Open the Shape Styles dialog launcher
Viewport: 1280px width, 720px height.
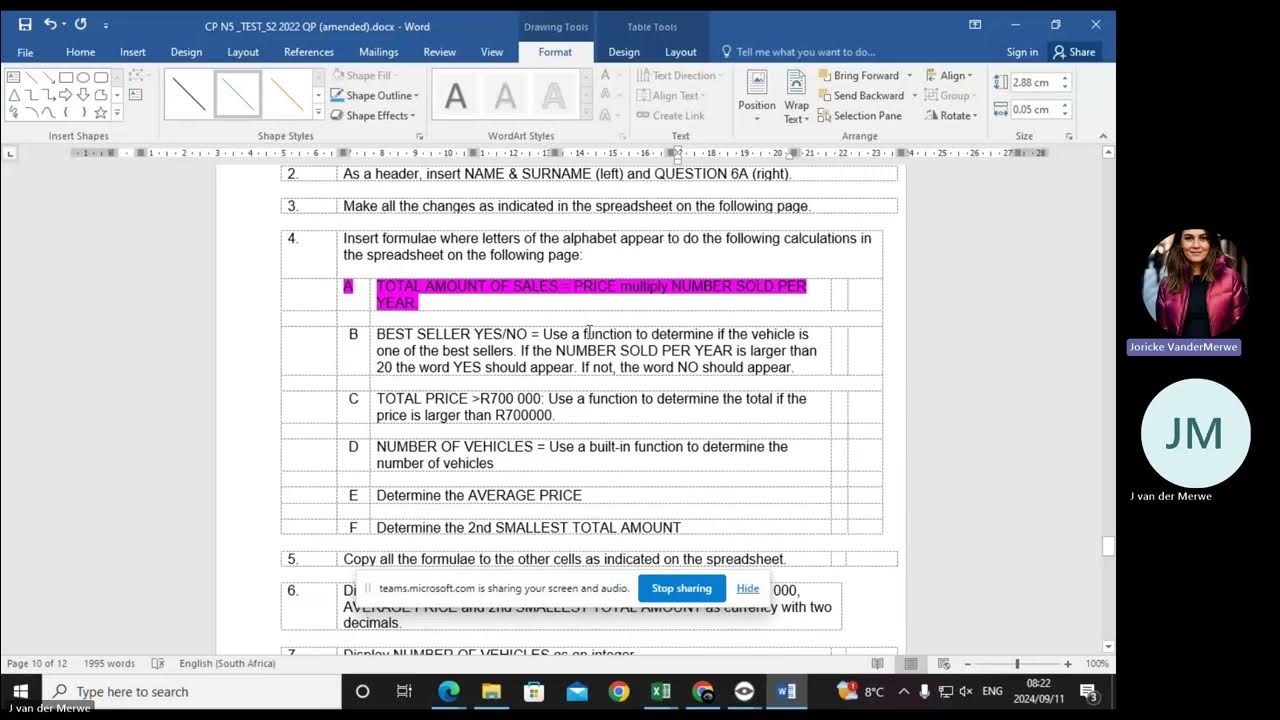coord(420,136)
